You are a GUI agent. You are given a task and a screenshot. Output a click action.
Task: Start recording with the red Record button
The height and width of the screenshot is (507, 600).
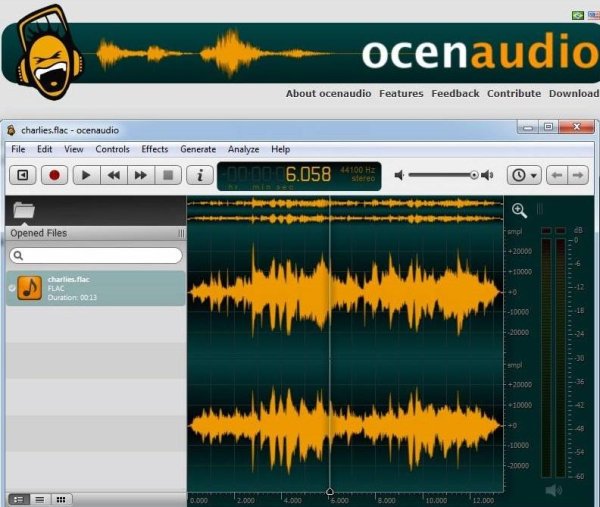[x=54, y=175]
